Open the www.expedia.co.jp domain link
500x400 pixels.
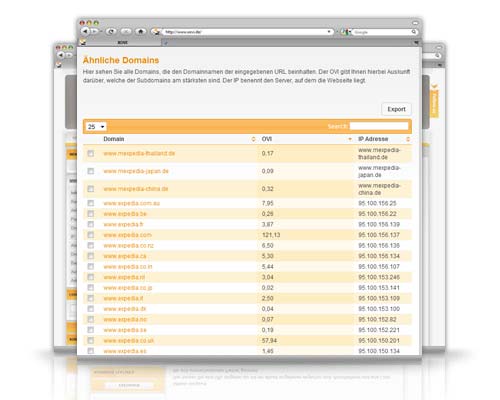click(128, 288)
